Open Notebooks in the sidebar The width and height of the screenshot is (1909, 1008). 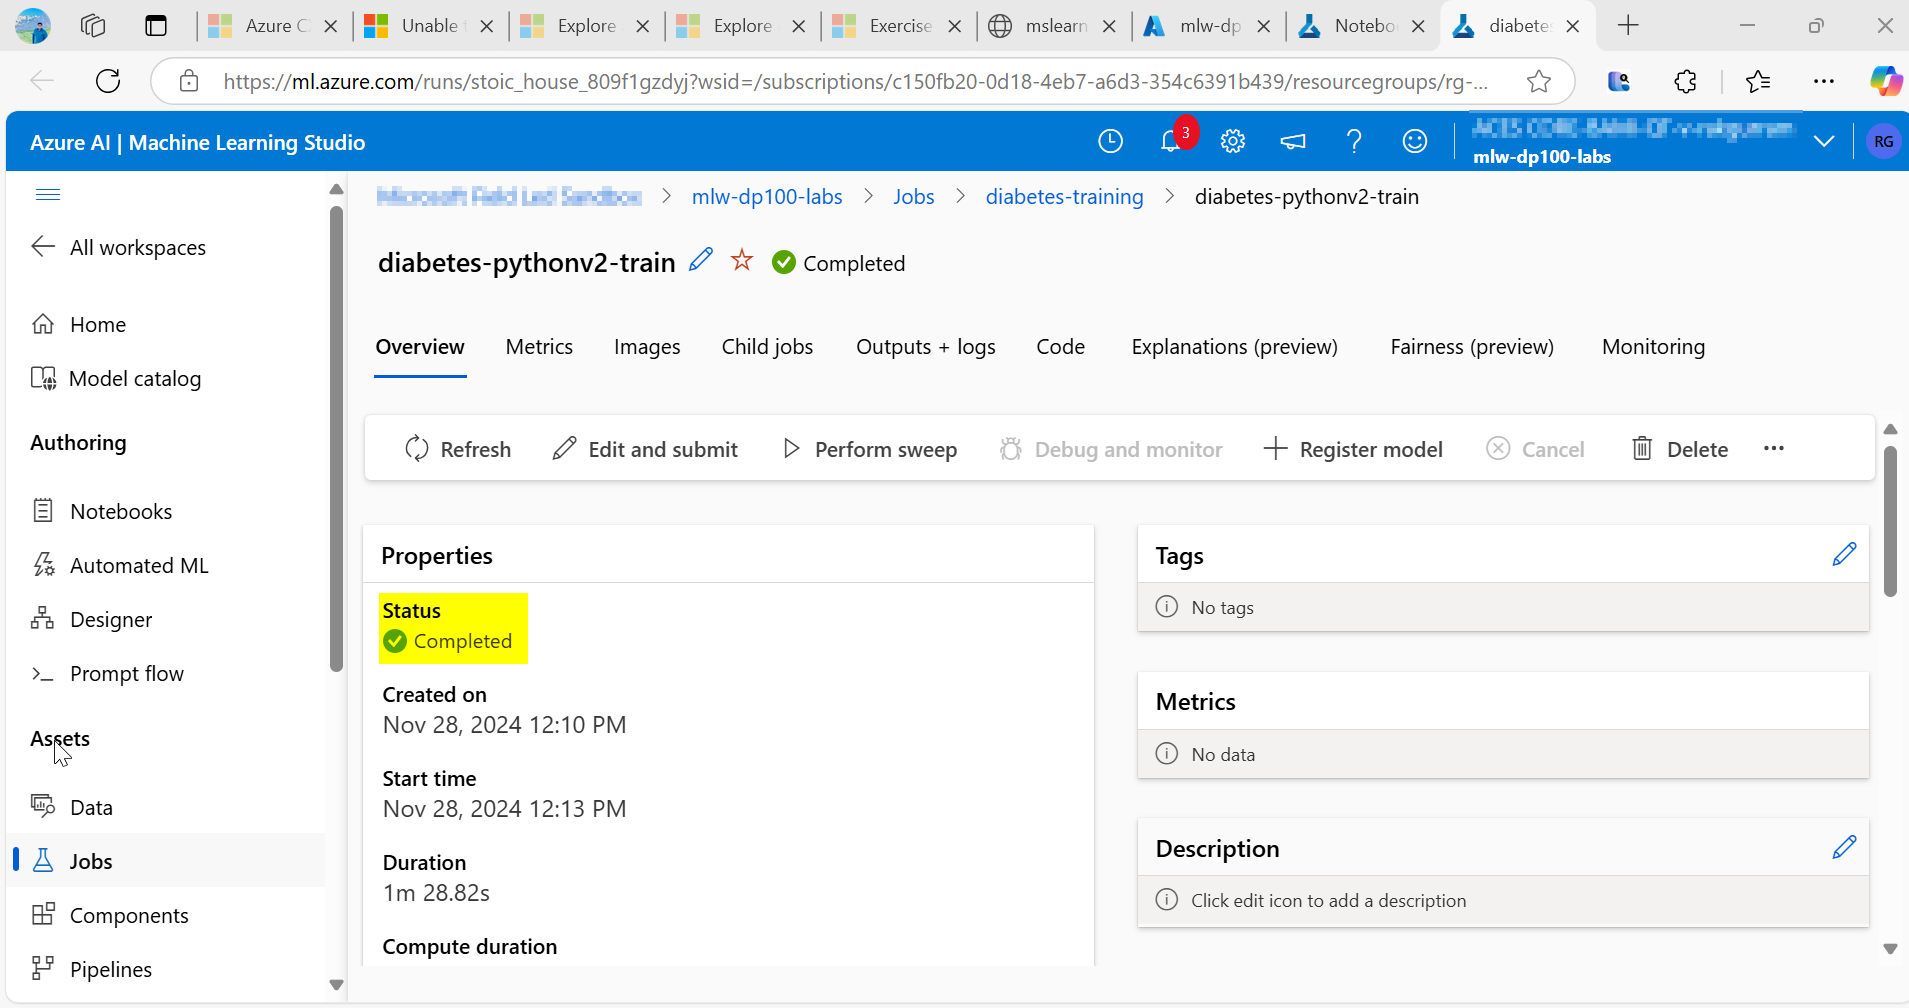coord(102,511)
